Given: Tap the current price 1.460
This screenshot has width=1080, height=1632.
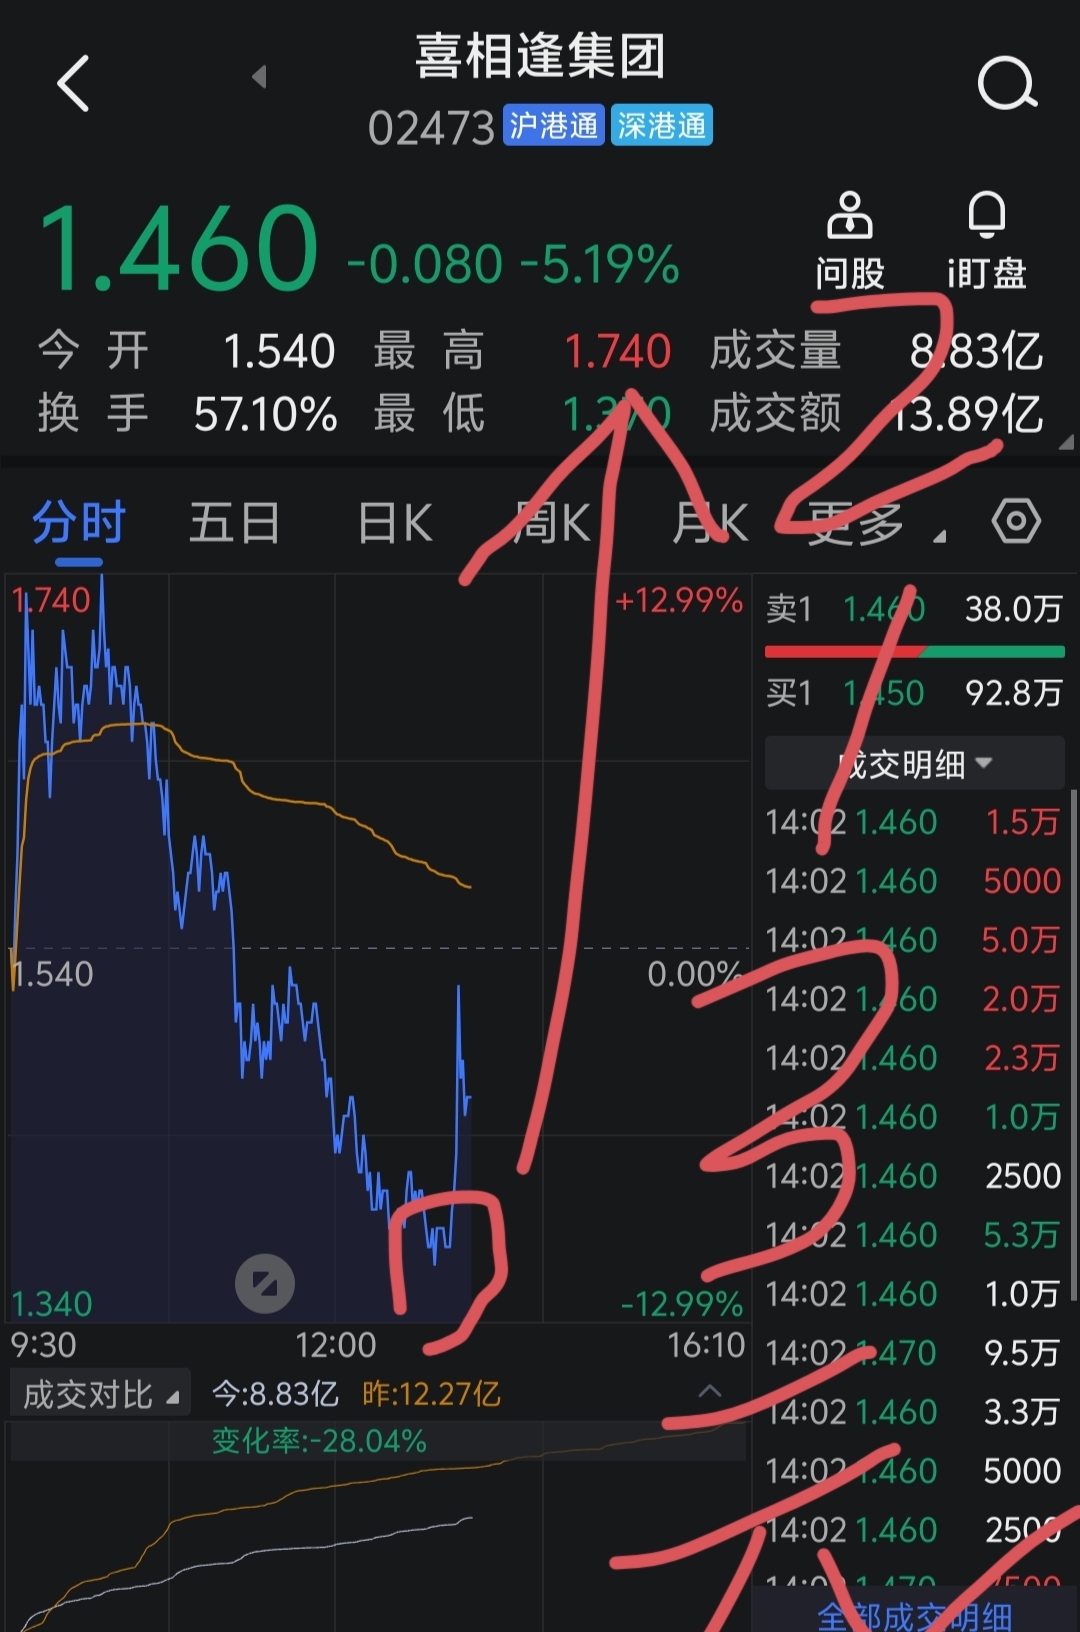Looking at the screenshot, I should (179, 248).
